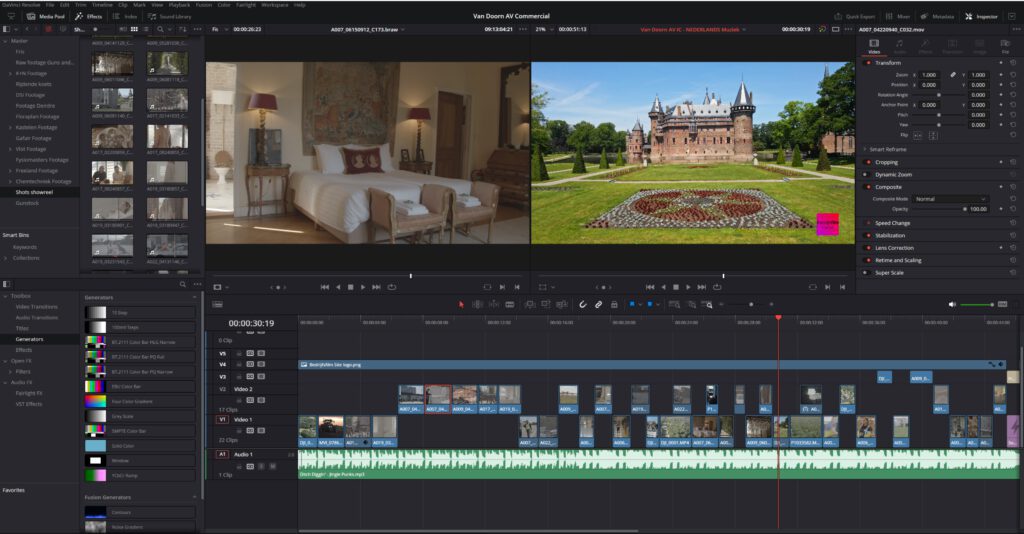Open the Media Pool panel
This screenshot has height=534, width=1024.
point(45,16)
